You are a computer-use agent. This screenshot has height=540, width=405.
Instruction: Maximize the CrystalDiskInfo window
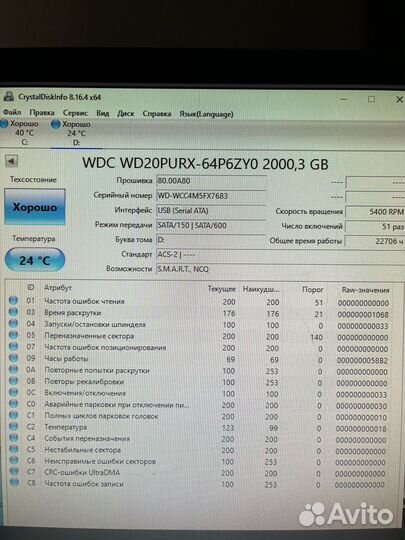(371, 99)
